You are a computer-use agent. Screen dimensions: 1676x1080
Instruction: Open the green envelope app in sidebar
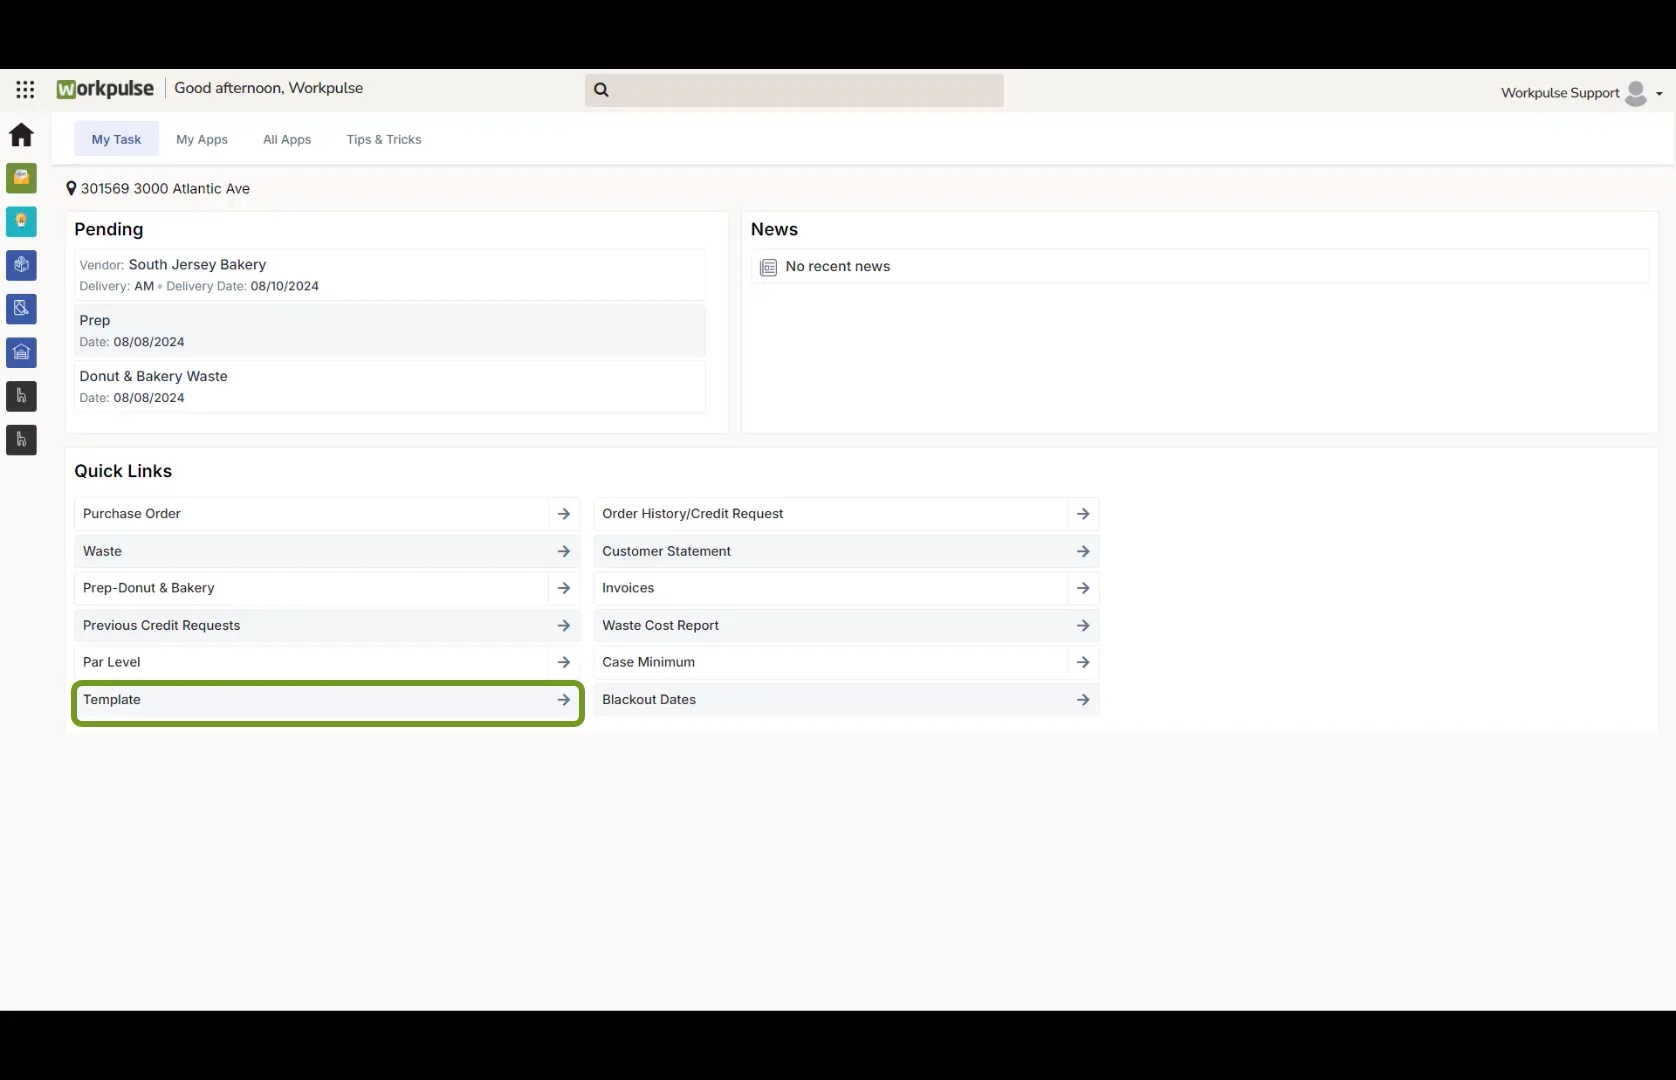pyautogui.click(x=21, y=178)
